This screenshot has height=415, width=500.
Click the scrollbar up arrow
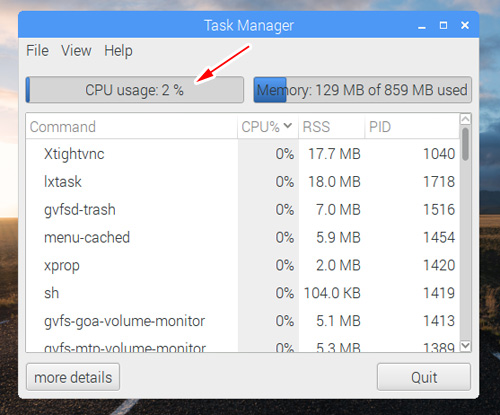[x=465, y=119]
